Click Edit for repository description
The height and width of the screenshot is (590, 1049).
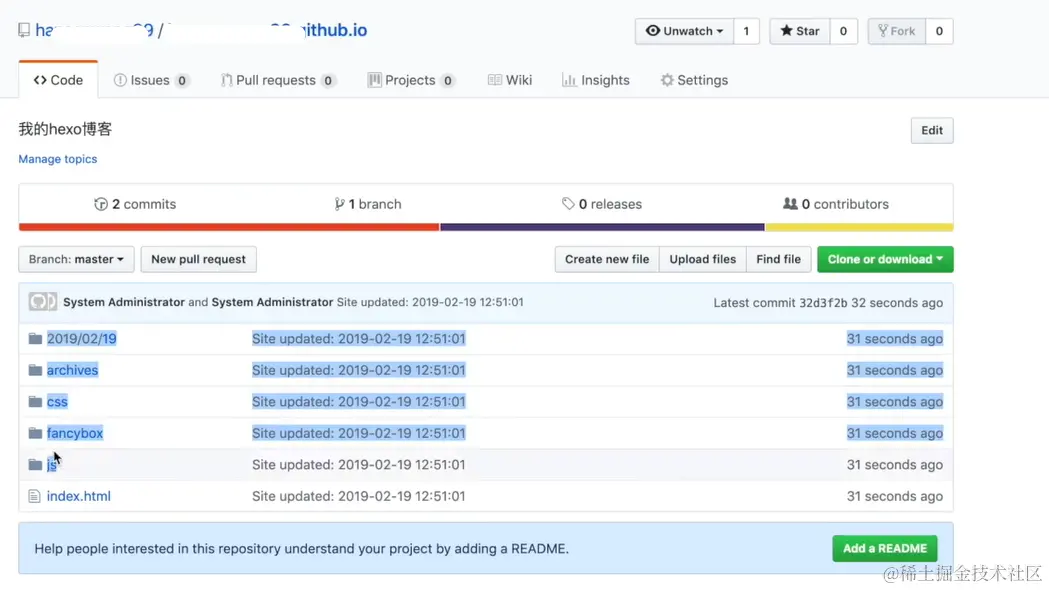pos(932,130)
